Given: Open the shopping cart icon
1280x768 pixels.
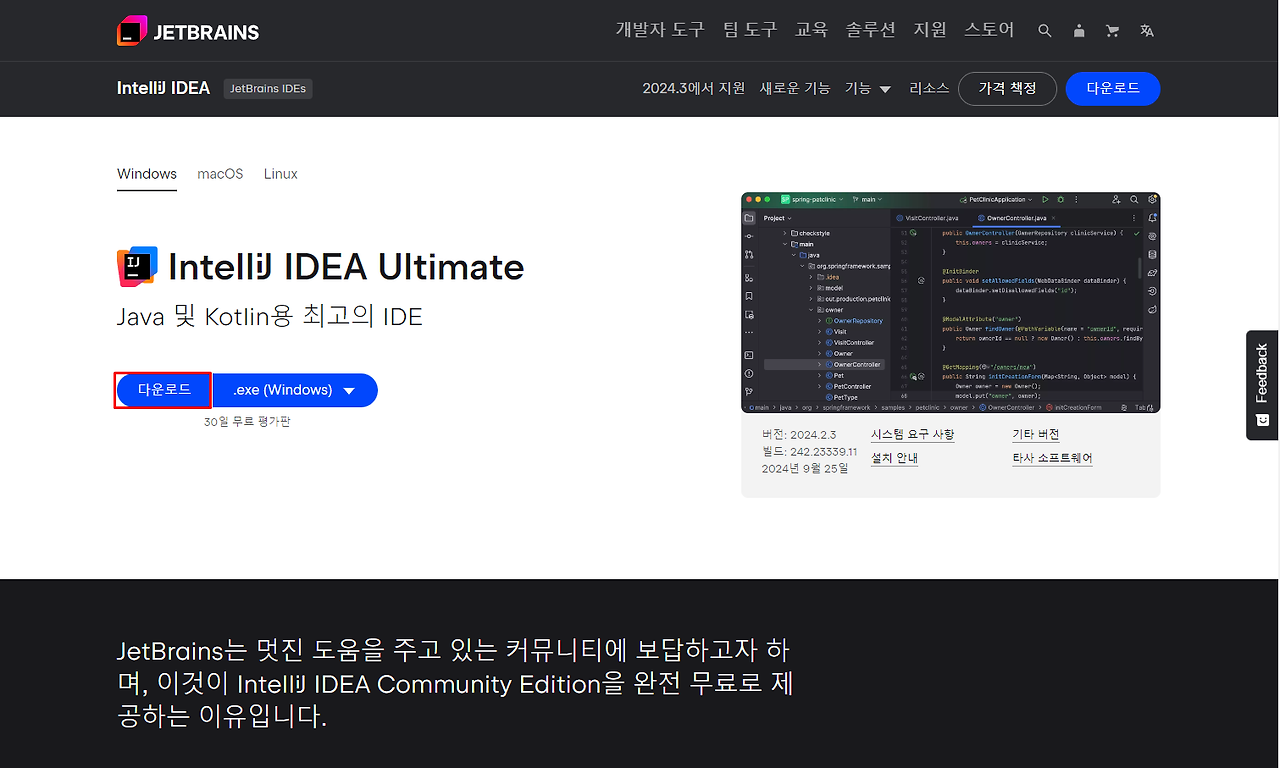Looking at the screenshot, I should point(1112,31).
